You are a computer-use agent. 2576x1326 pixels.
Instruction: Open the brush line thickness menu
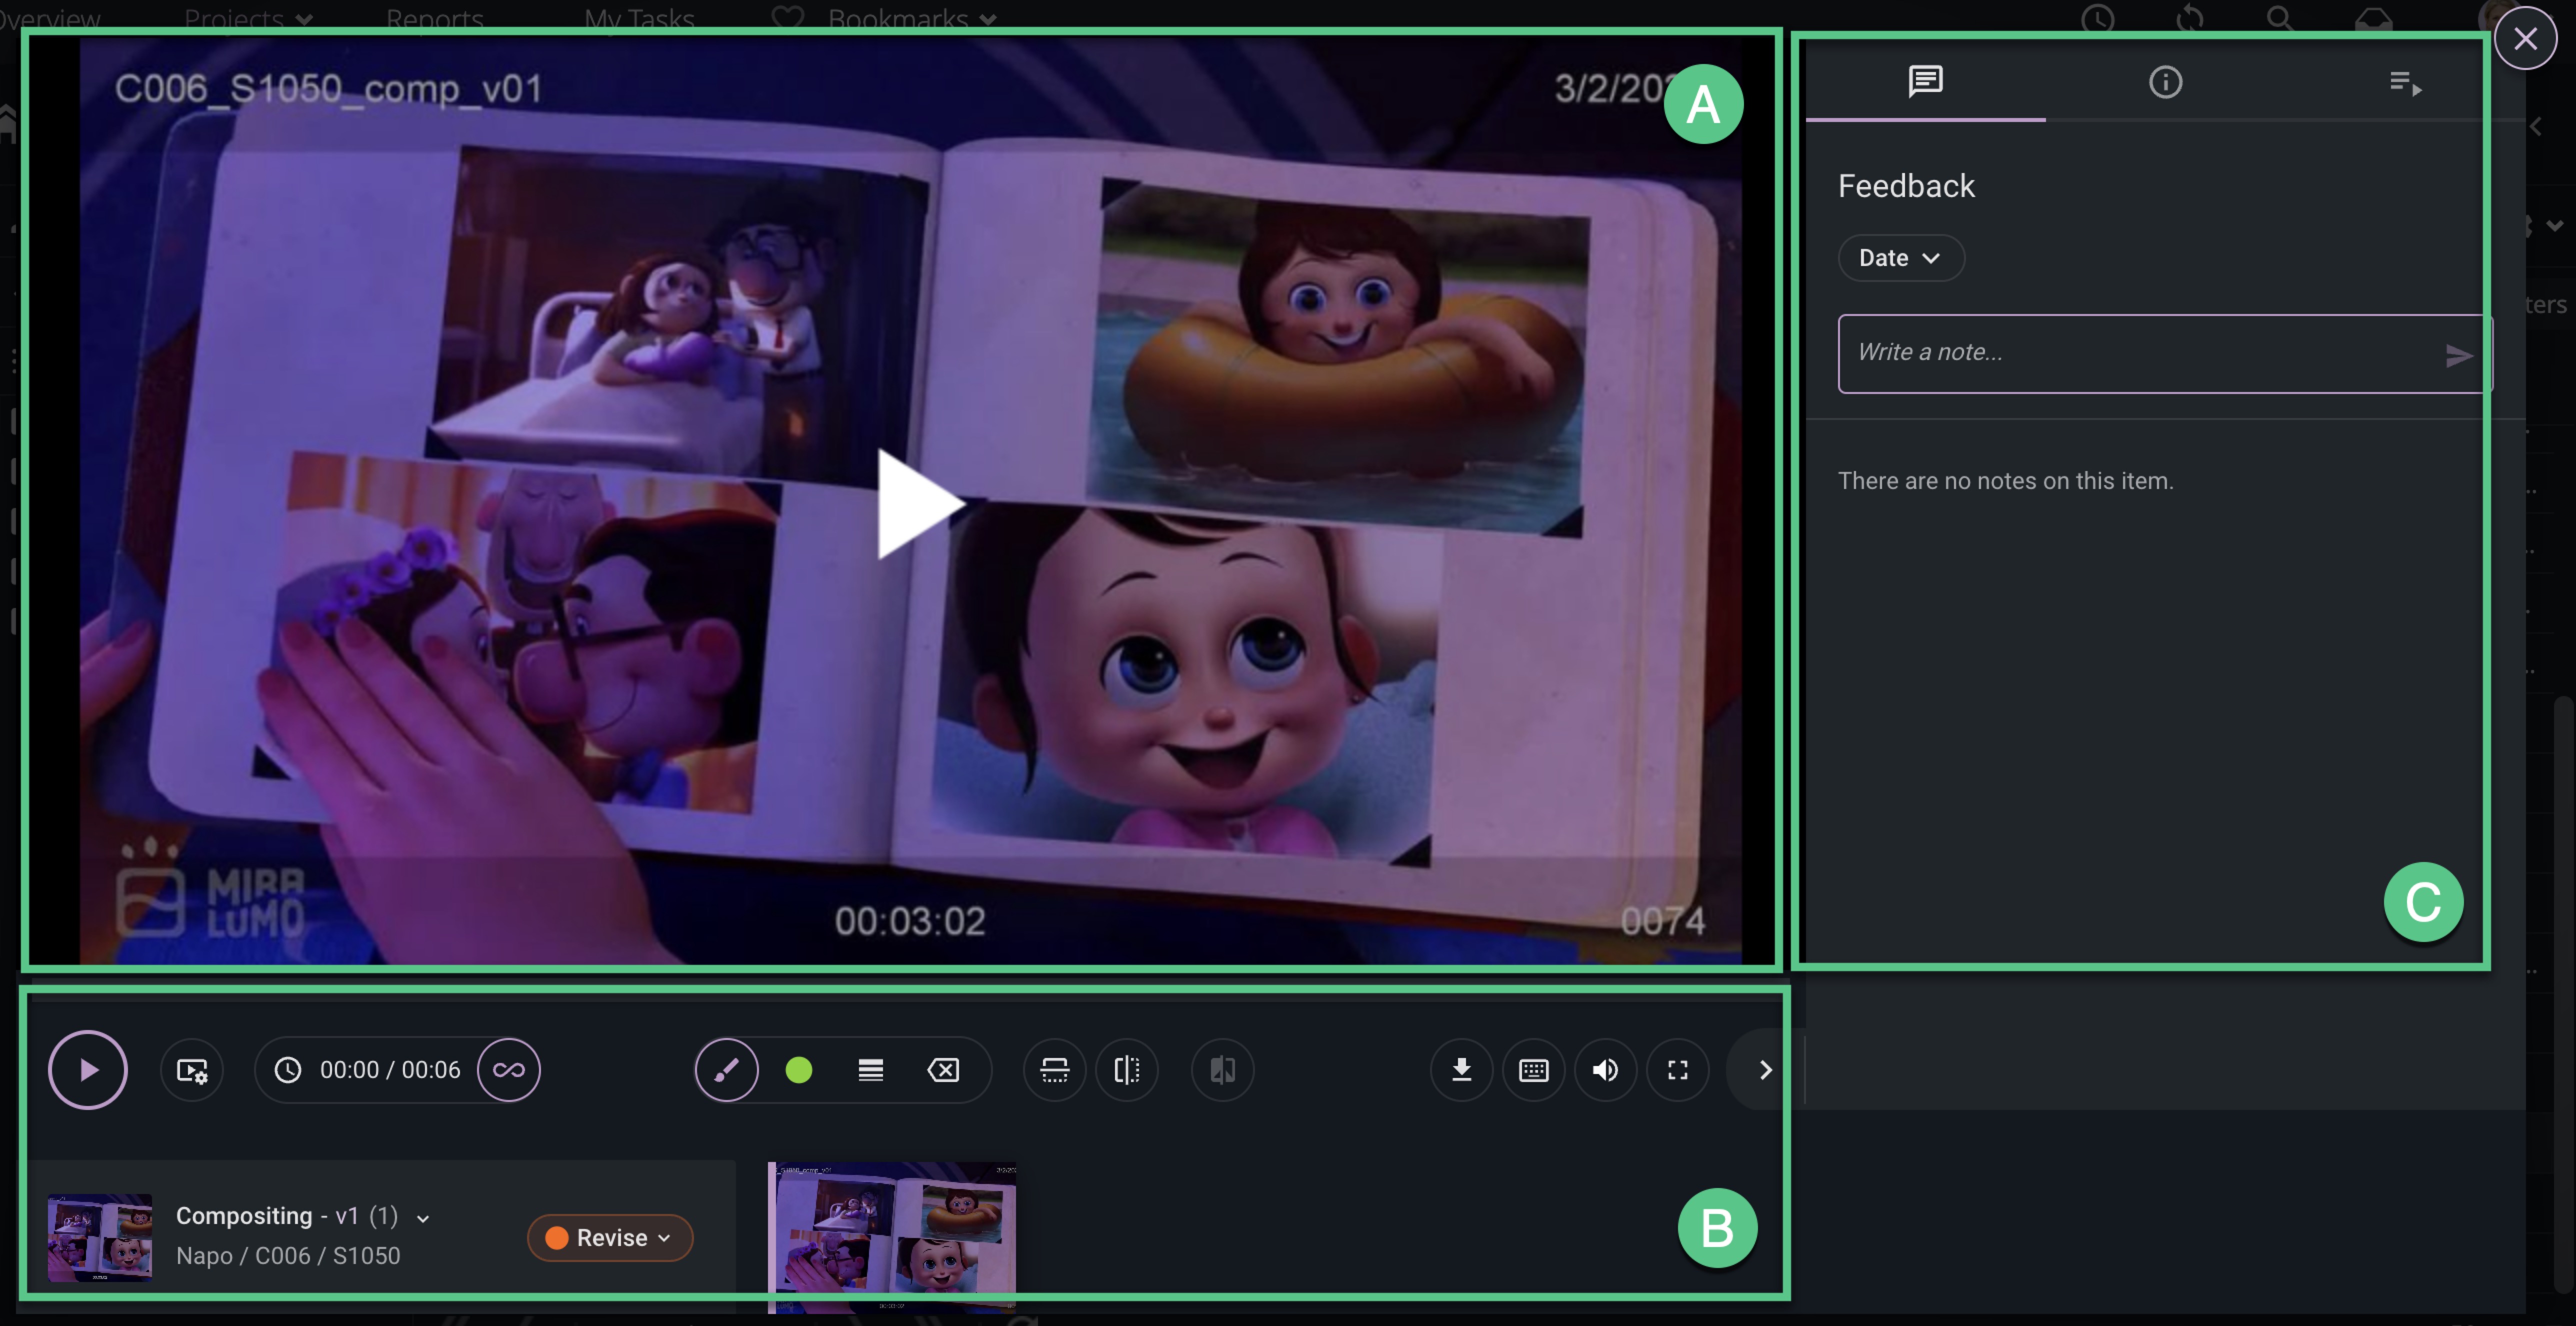871,1070
